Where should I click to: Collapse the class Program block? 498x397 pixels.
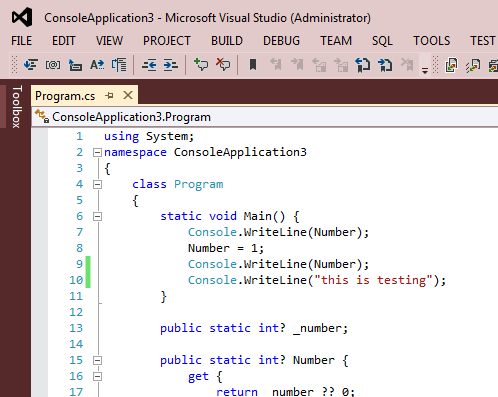pos(97,184)
